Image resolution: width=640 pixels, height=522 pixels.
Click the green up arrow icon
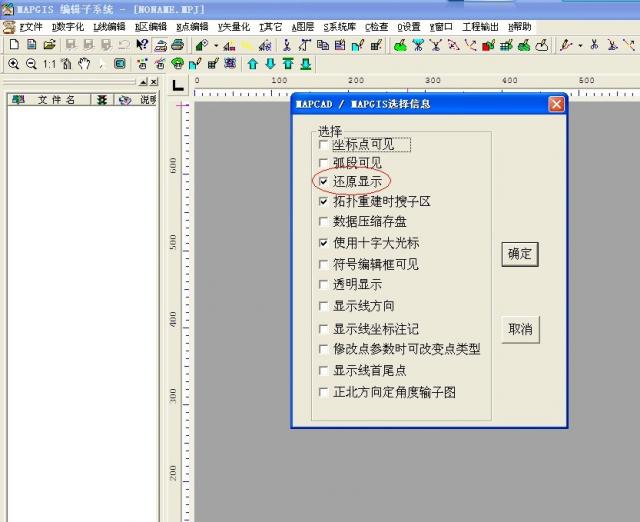[x=252, y=63]
